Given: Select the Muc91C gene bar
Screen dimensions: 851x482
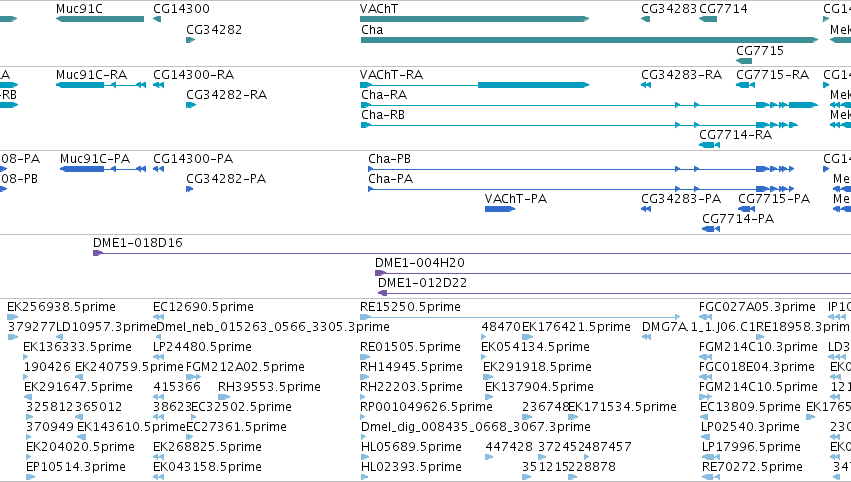Looking at the screenshot, I should [100, 19].
